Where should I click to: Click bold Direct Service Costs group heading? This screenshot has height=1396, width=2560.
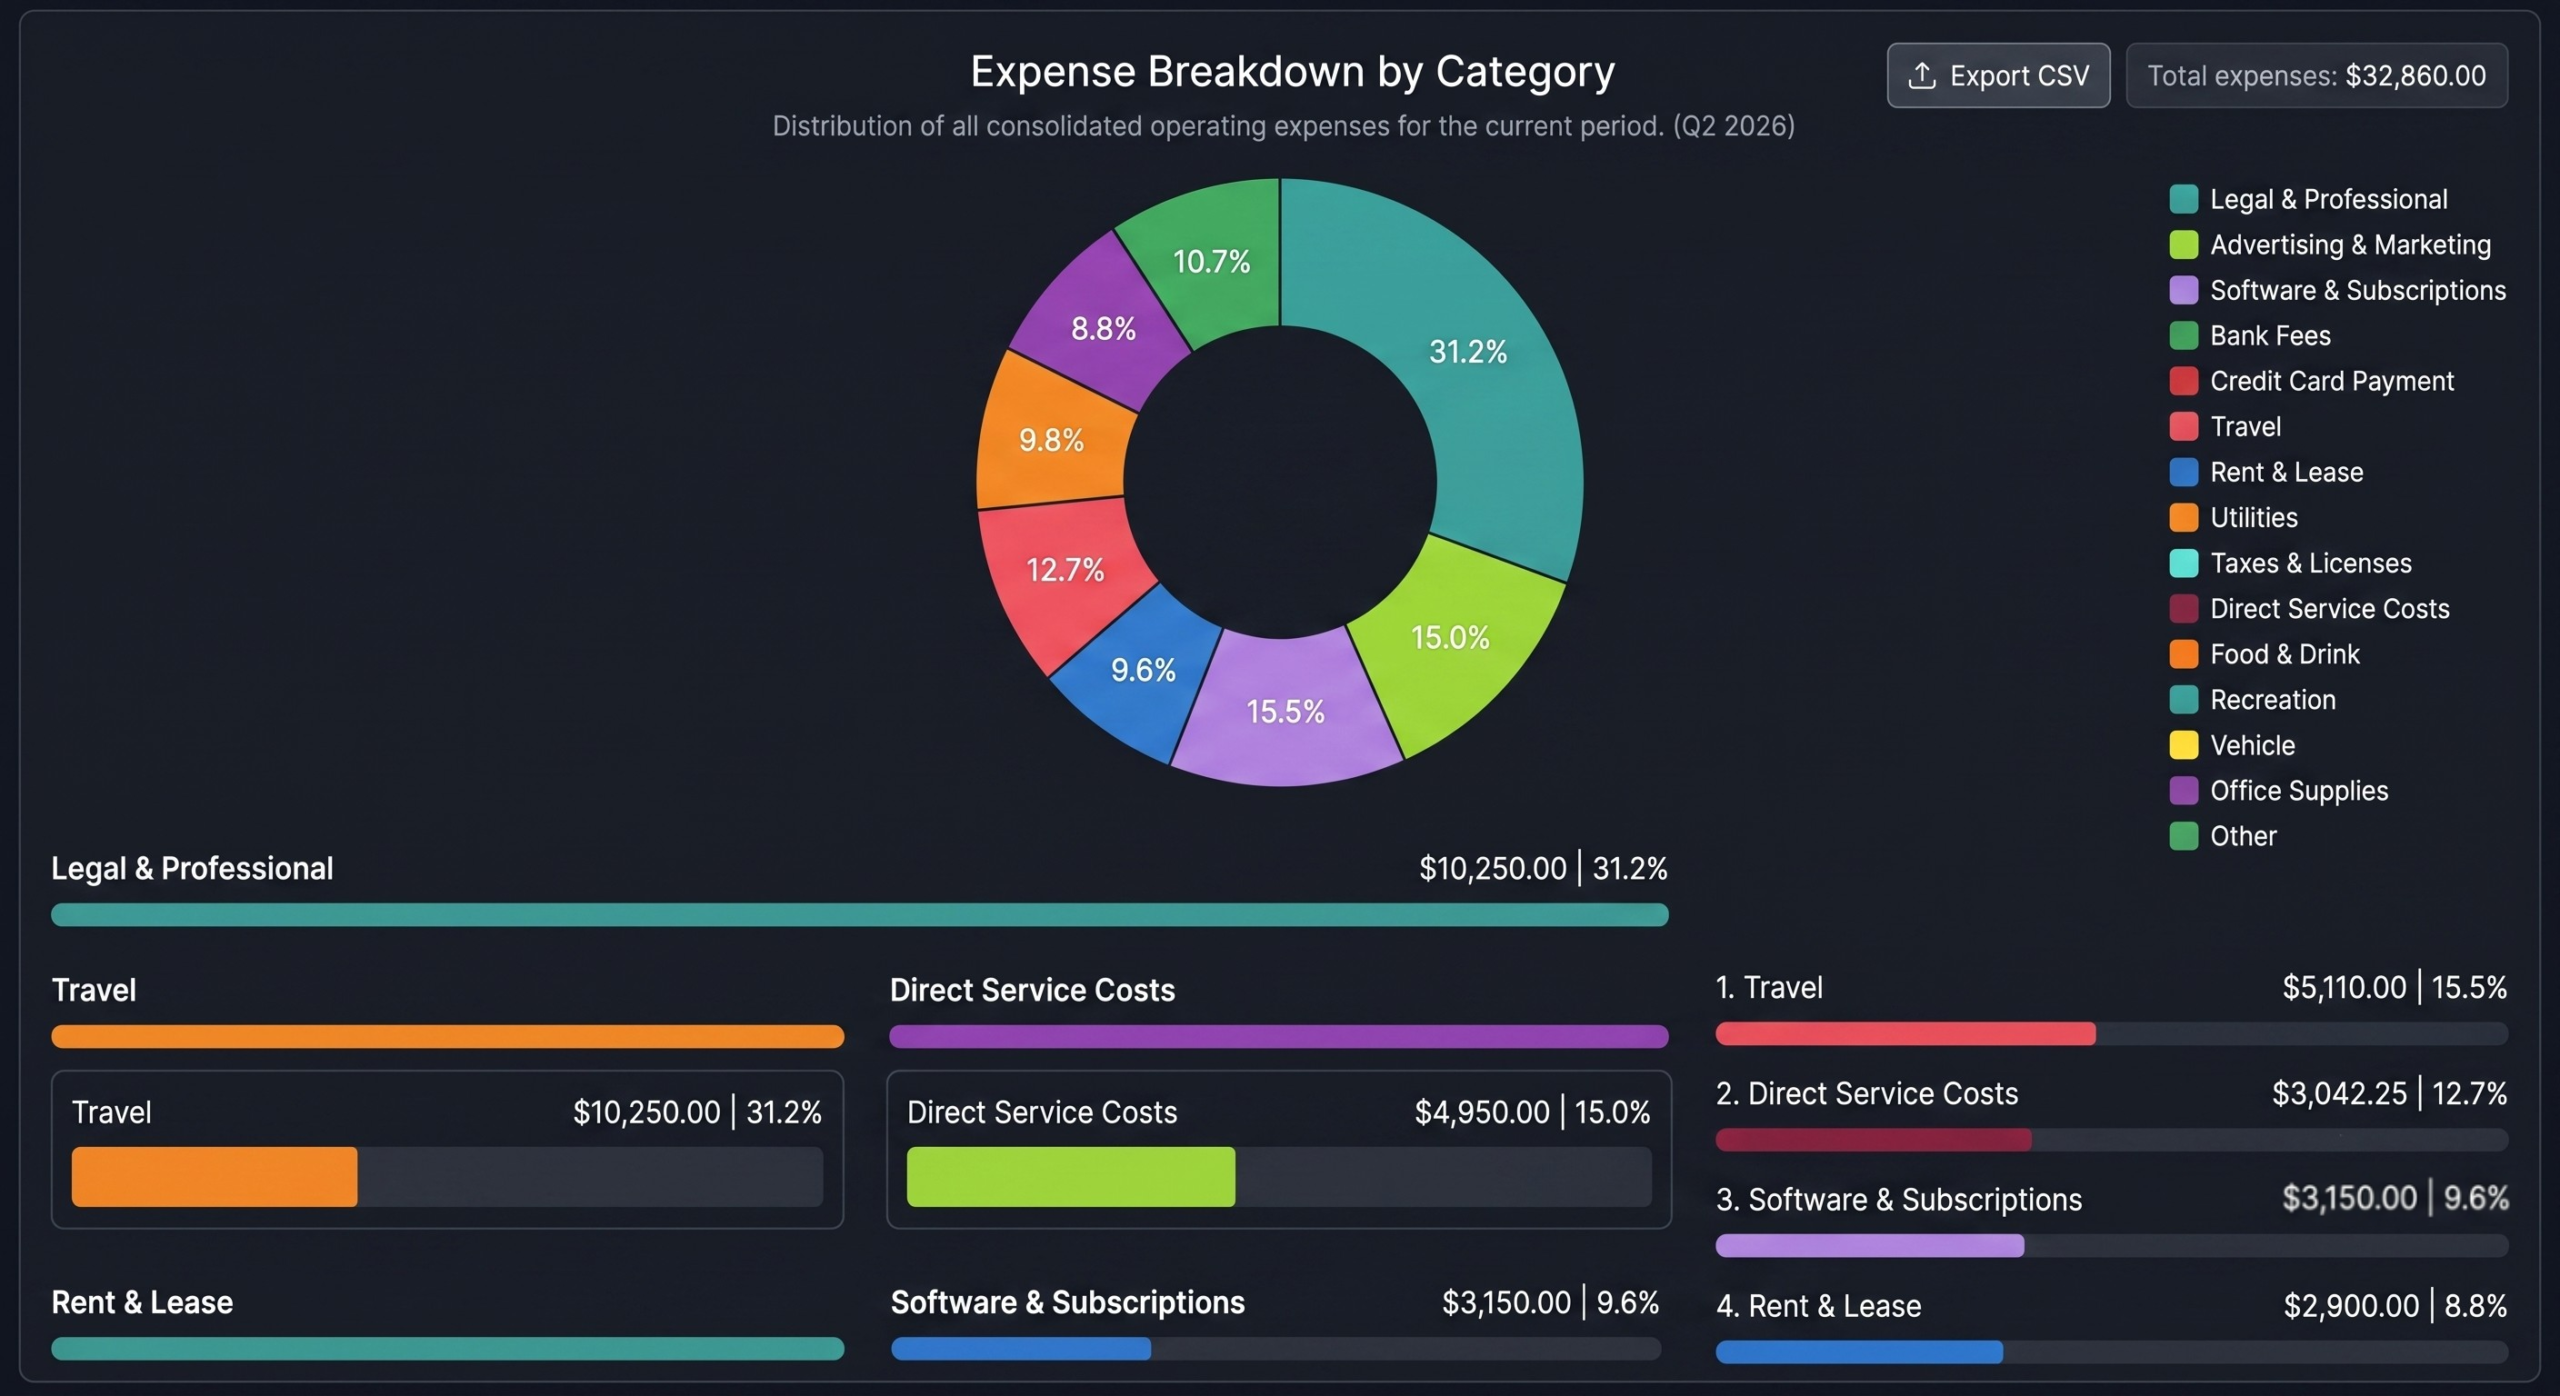click(x=1032, y=990)
